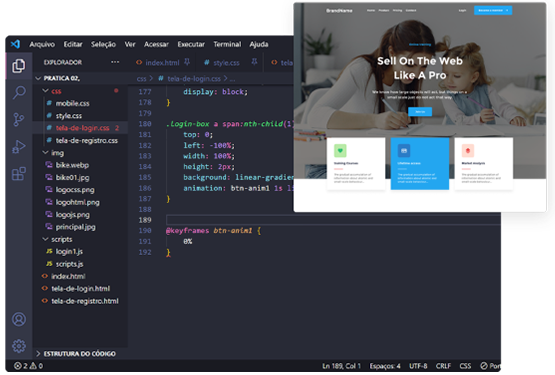Open the Search view in activity bar

tap(19, 93)
